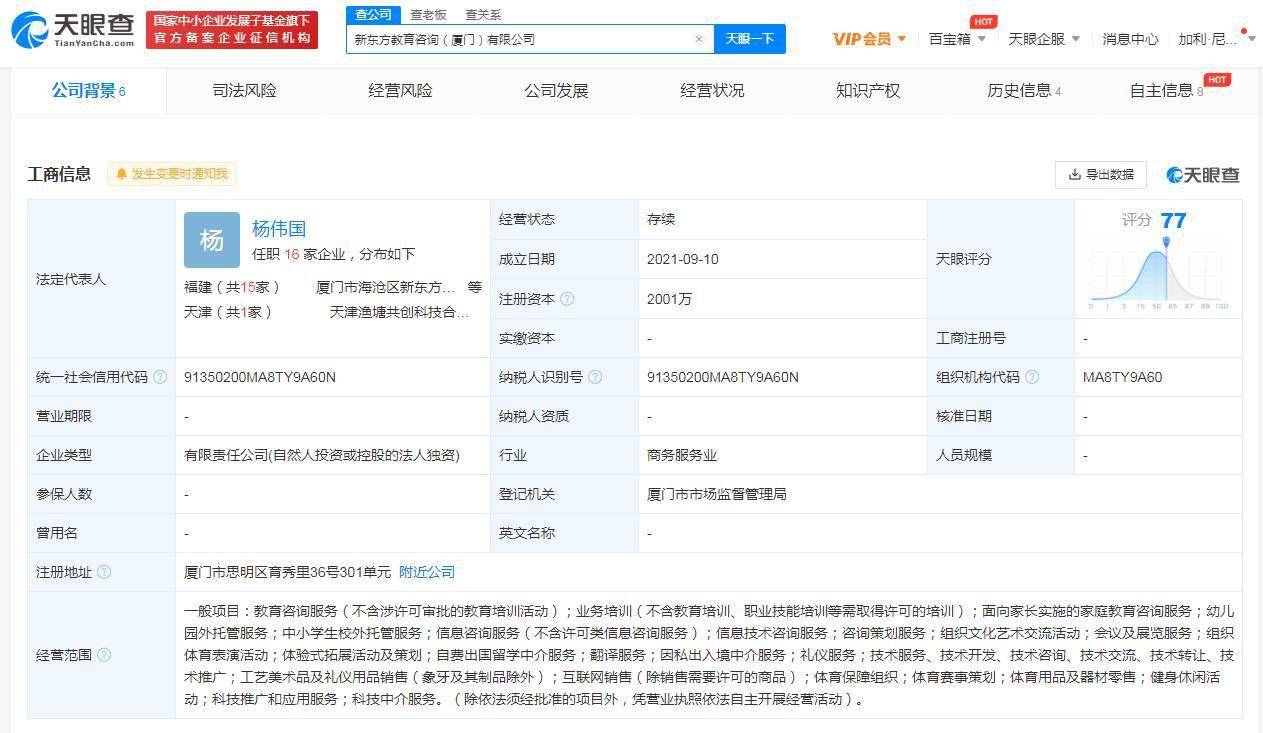Open the 加利·尼 user account dropdown
The height and width of the screenshot is (733, 1263).
pos(1216,39)
